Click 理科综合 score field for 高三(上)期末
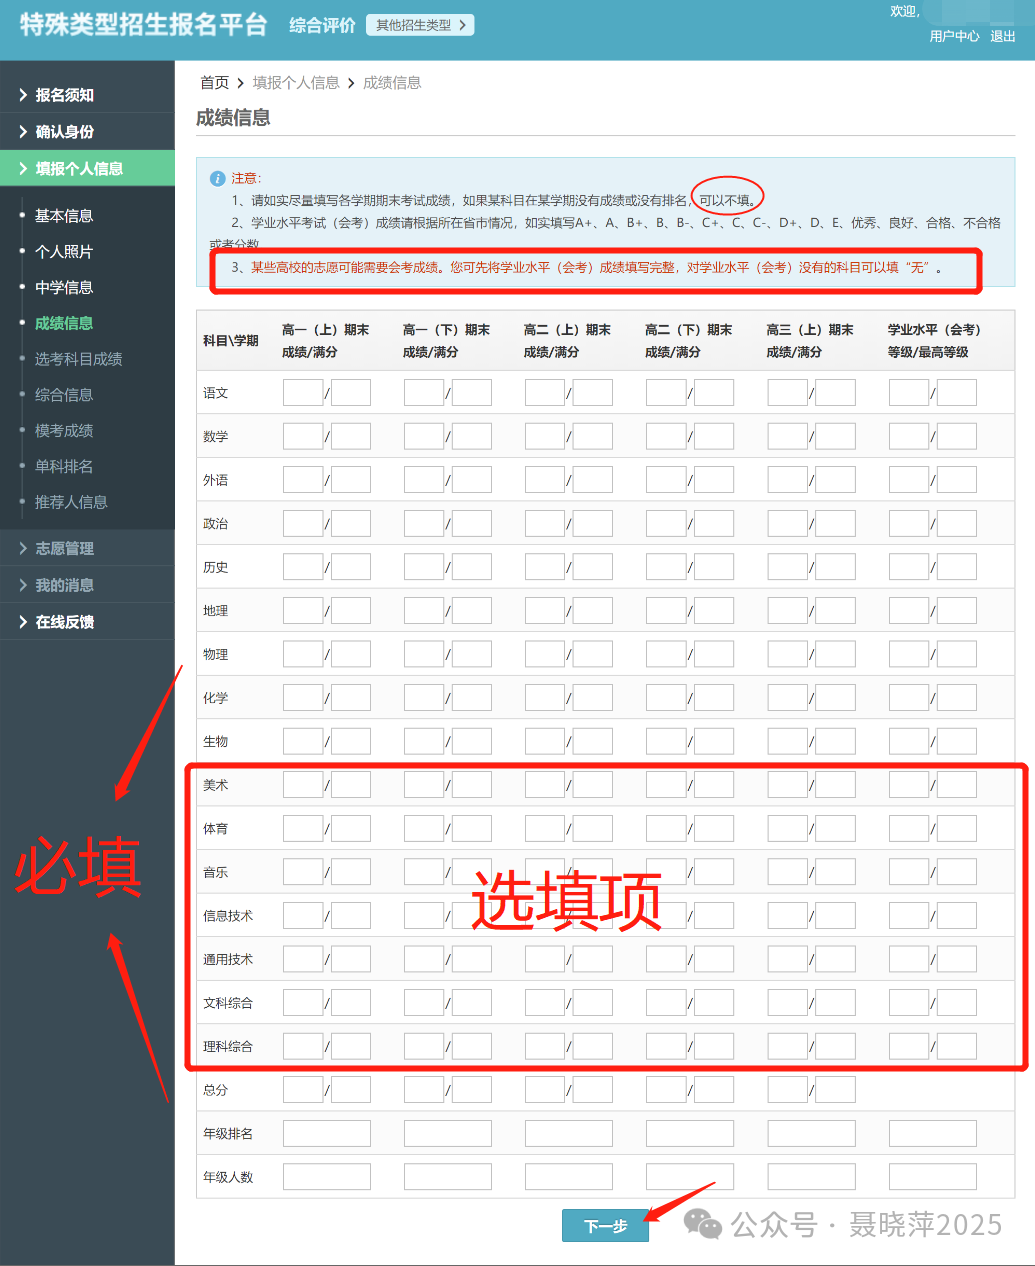This screenshot has width=1035, height=1266. 788,1046
